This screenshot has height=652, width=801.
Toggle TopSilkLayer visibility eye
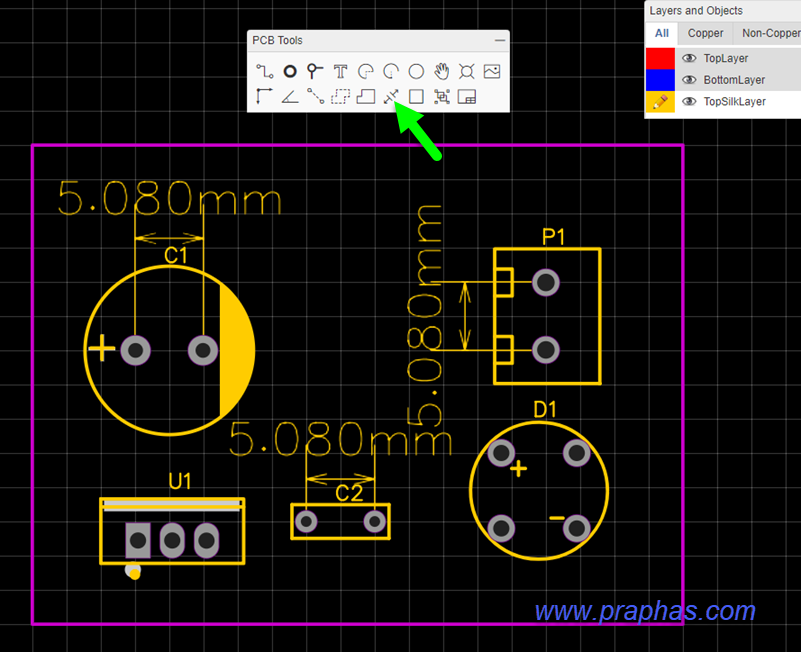(x=689, y=101)
